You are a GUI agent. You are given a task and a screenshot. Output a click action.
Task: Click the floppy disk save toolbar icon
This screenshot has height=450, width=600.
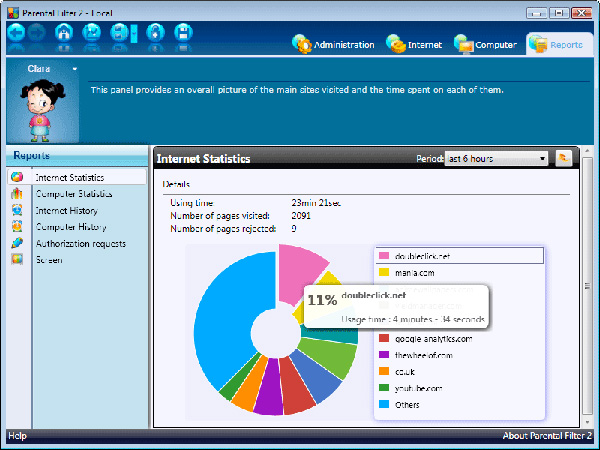tap(183, 33)
